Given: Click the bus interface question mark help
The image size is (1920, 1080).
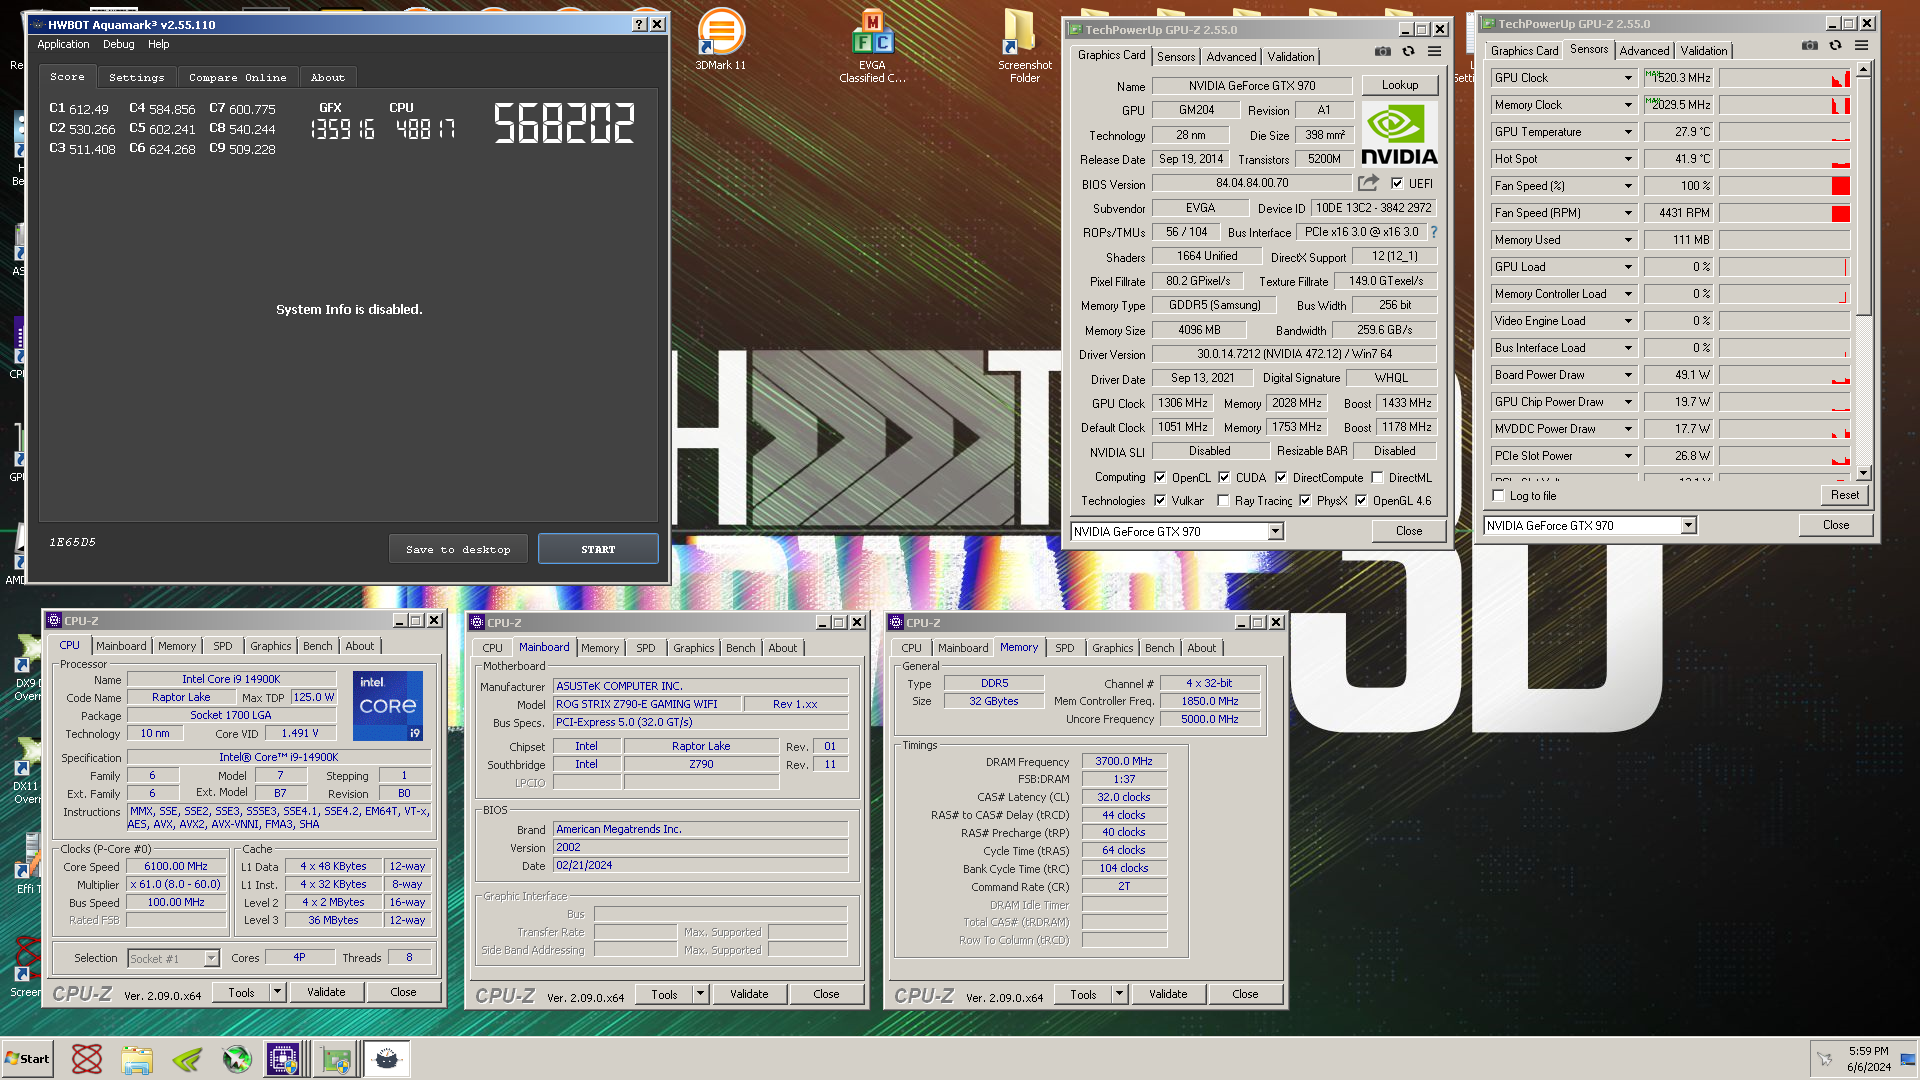Looking at the screenshot, I should pyautogui.click(x=1433, y=232).
